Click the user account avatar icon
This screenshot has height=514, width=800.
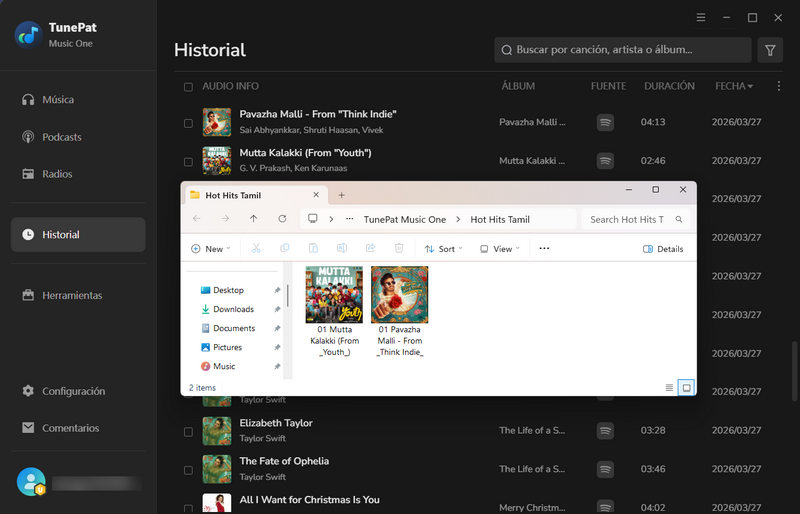[31, 482]
